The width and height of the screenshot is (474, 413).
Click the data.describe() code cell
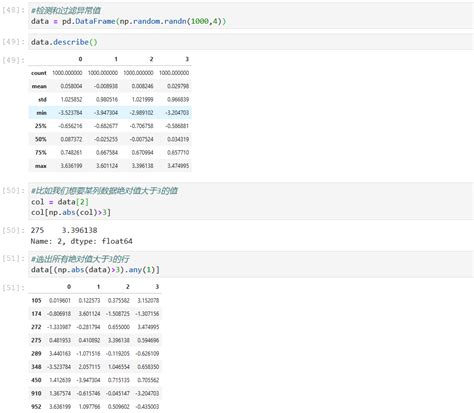pyautogui.click(x=251, y=42)
